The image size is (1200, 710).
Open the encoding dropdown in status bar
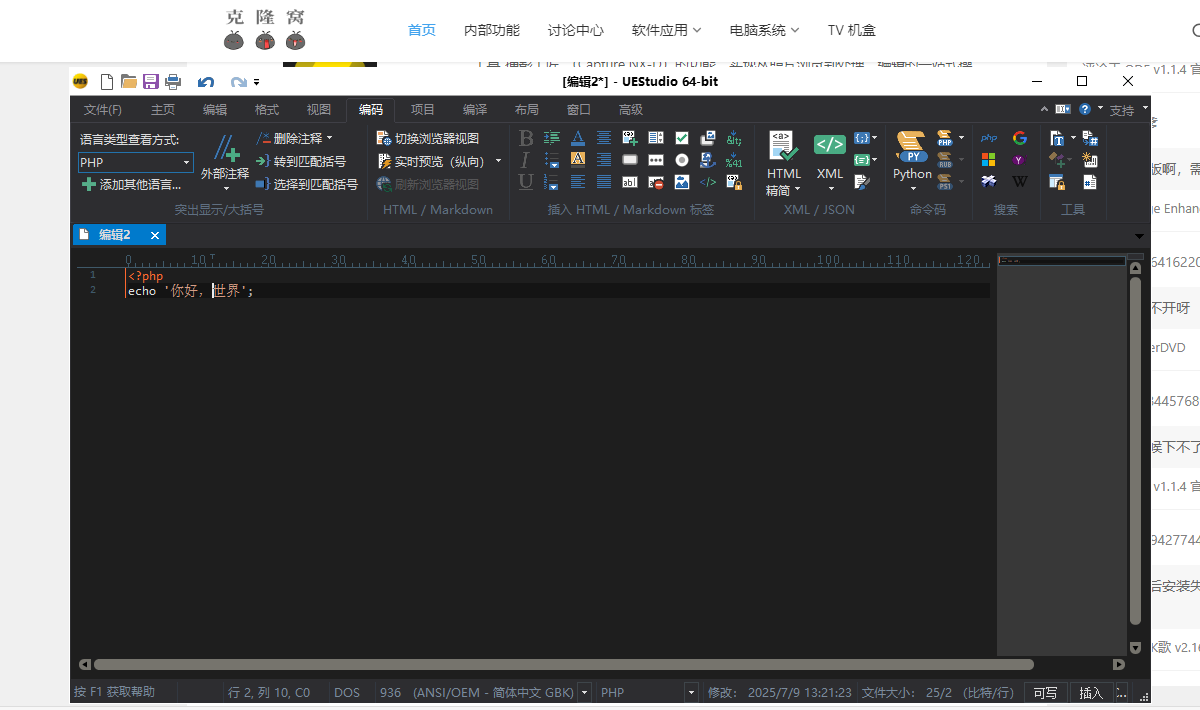(x=584, y=692)
